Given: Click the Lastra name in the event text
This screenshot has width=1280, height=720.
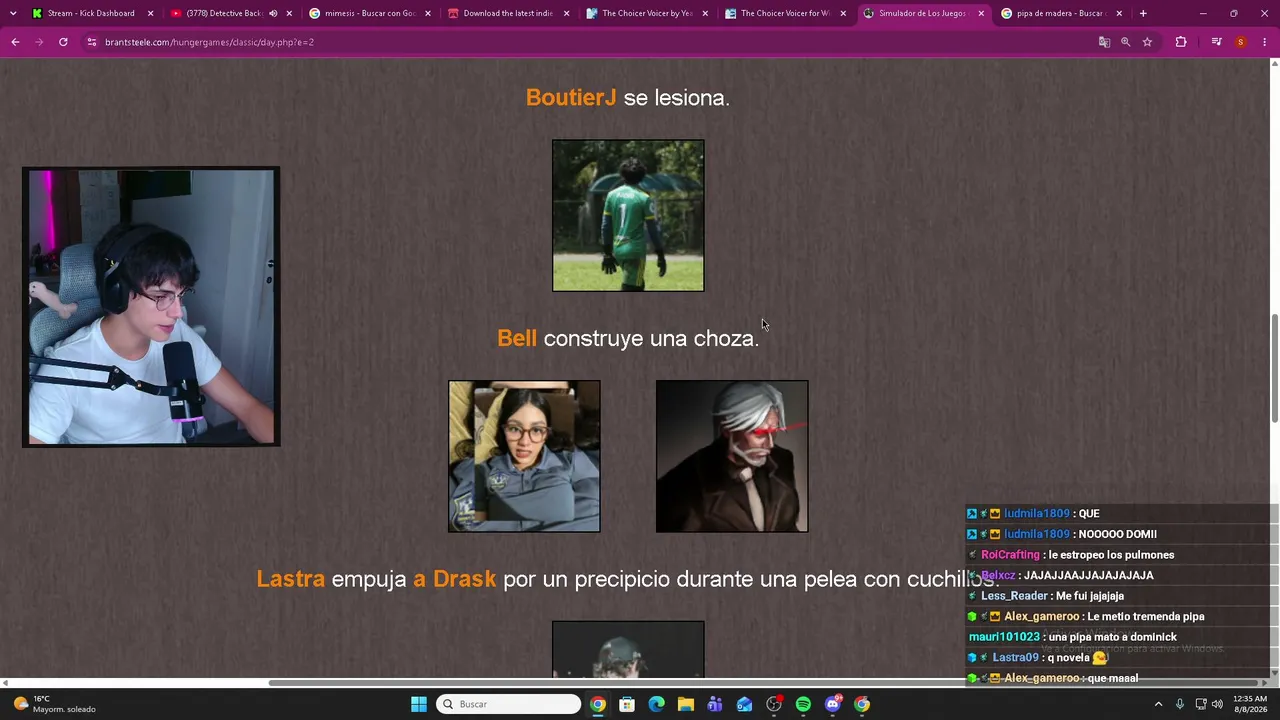Looking at the screenshot, I should pyautogui.click(x=291, y=579).
